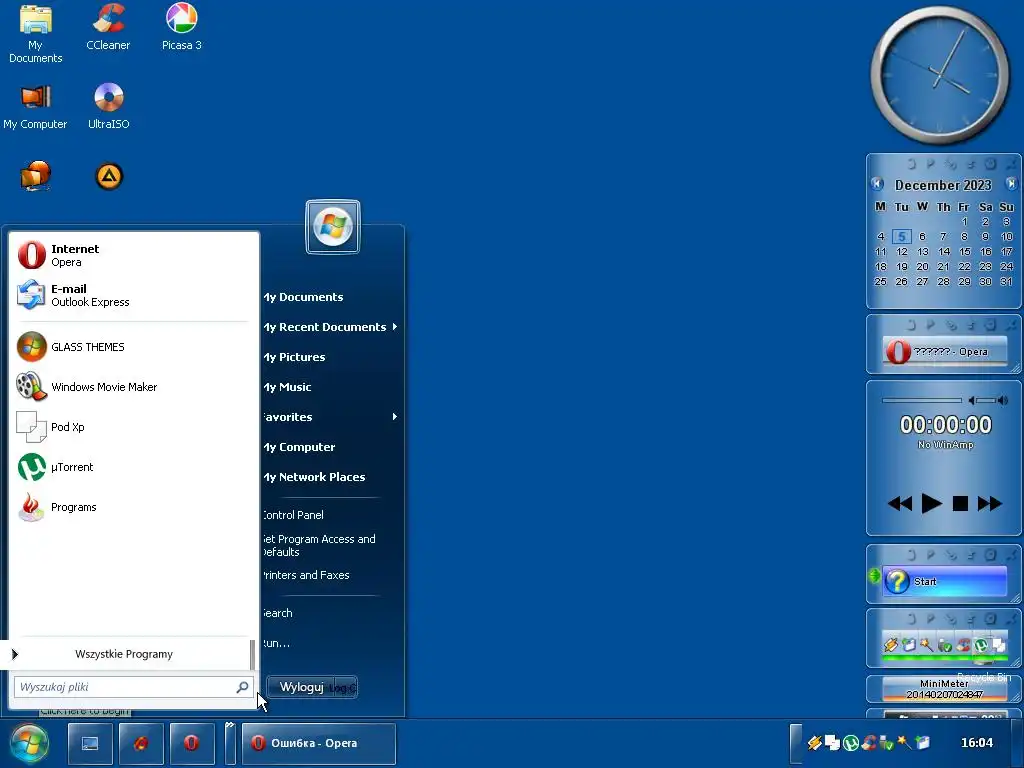1024x768 pixels.
Task: Open Opera Internet in Start menu
Action: pyautogui.click(x=134, y=255)
